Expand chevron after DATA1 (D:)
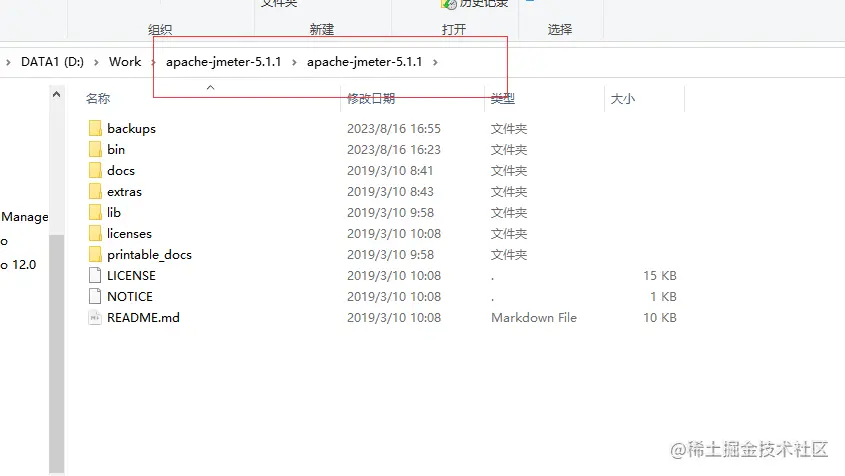Image resolution: width=845 pixels, height=476 pixels. click(x=96, y=63)
